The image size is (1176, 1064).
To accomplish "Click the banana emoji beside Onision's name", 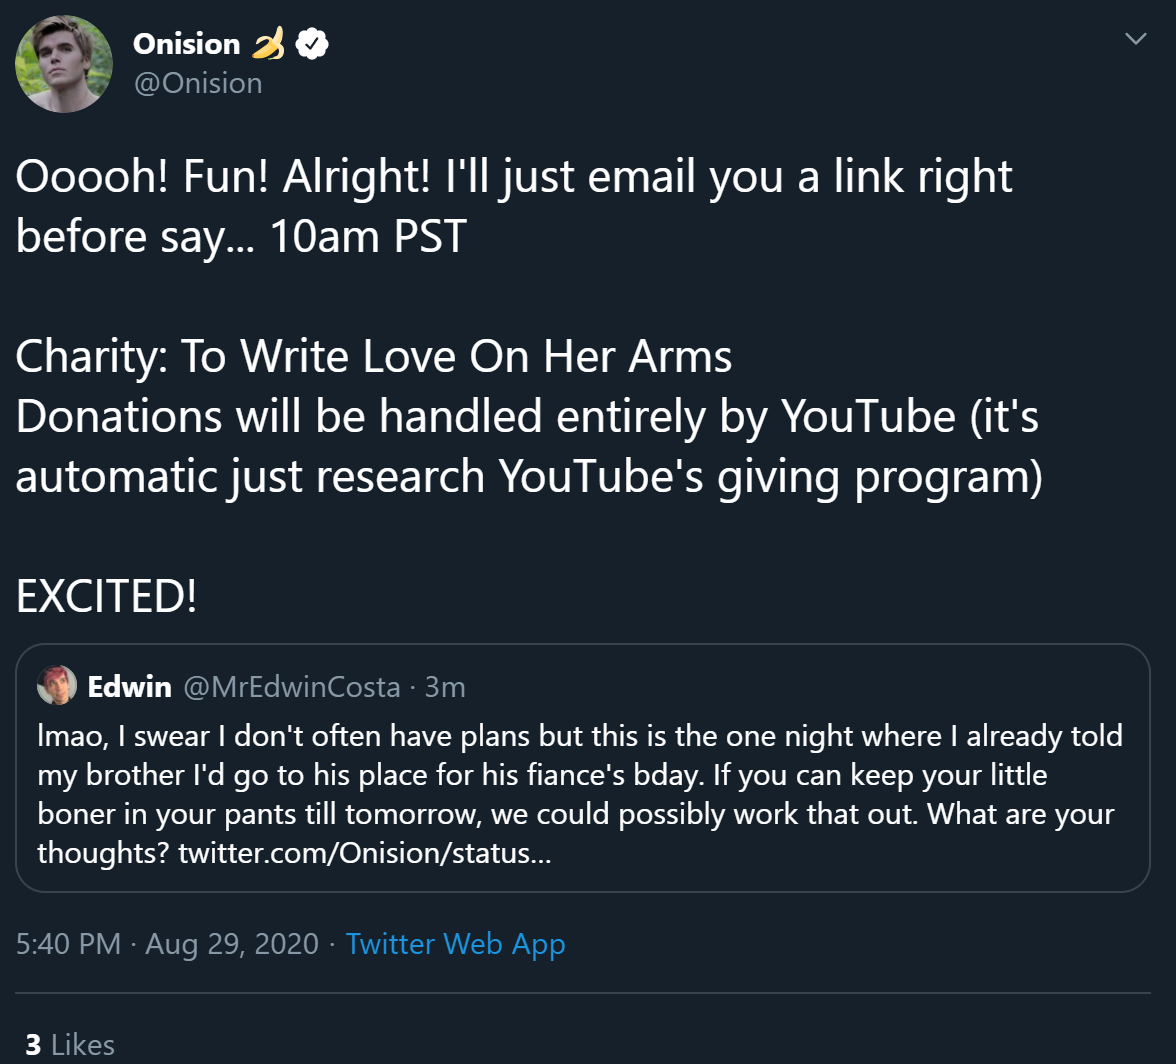I will pos(268,43).
